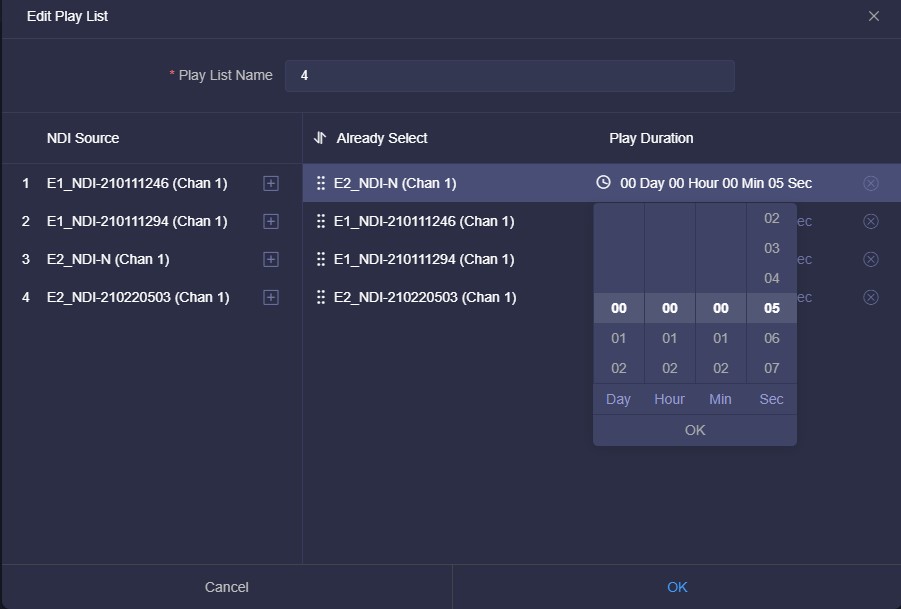Add E1_NDI-210111294 source with plus icon
901x609 pixels.
pyautogui.click(x=271, y=221)
